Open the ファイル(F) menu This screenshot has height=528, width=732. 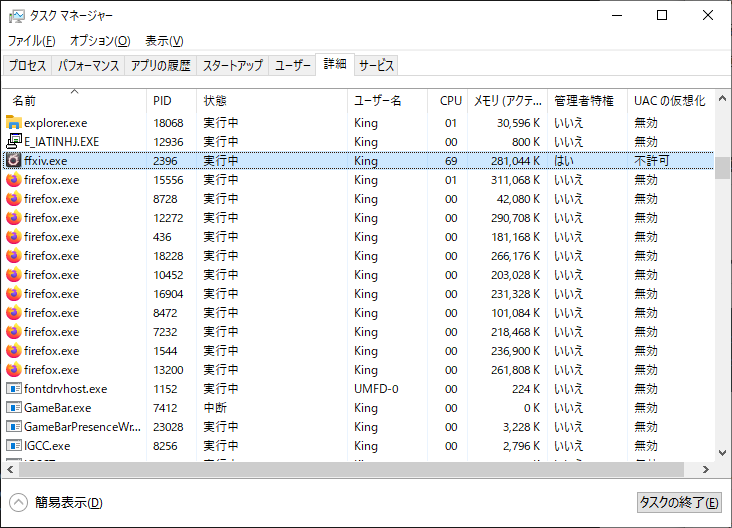click(x=32, y=41)
